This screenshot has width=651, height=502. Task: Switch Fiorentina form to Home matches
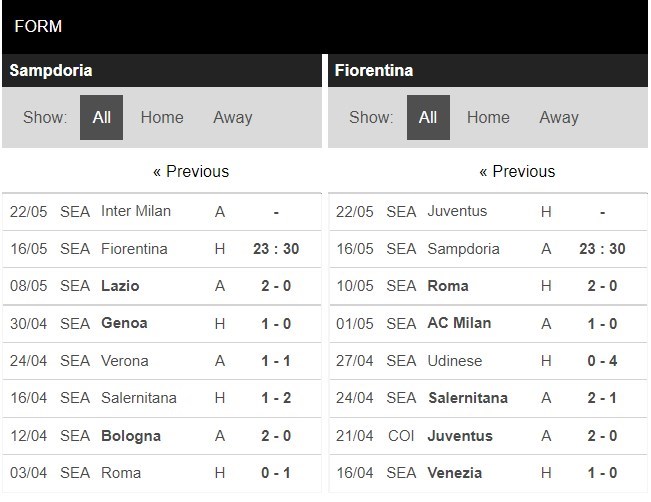pyautogui.click(x=488, y=117)
